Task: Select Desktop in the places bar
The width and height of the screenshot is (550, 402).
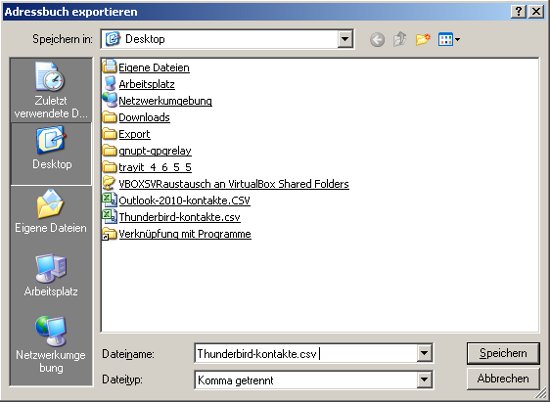Action: [x=51, y=153]
